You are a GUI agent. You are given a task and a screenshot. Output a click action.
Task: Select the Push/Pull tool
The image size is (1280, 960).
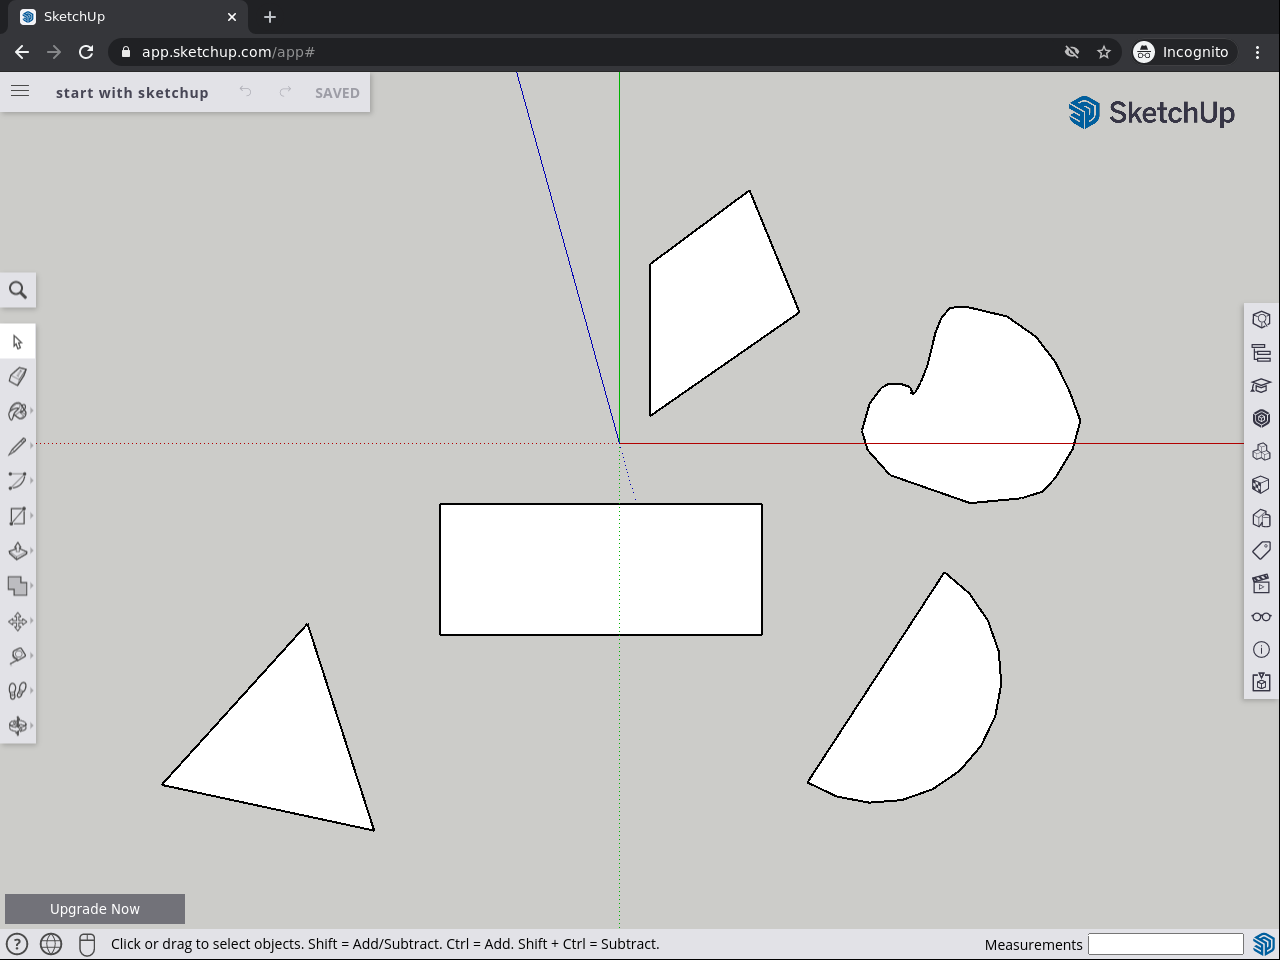point(17,551)
